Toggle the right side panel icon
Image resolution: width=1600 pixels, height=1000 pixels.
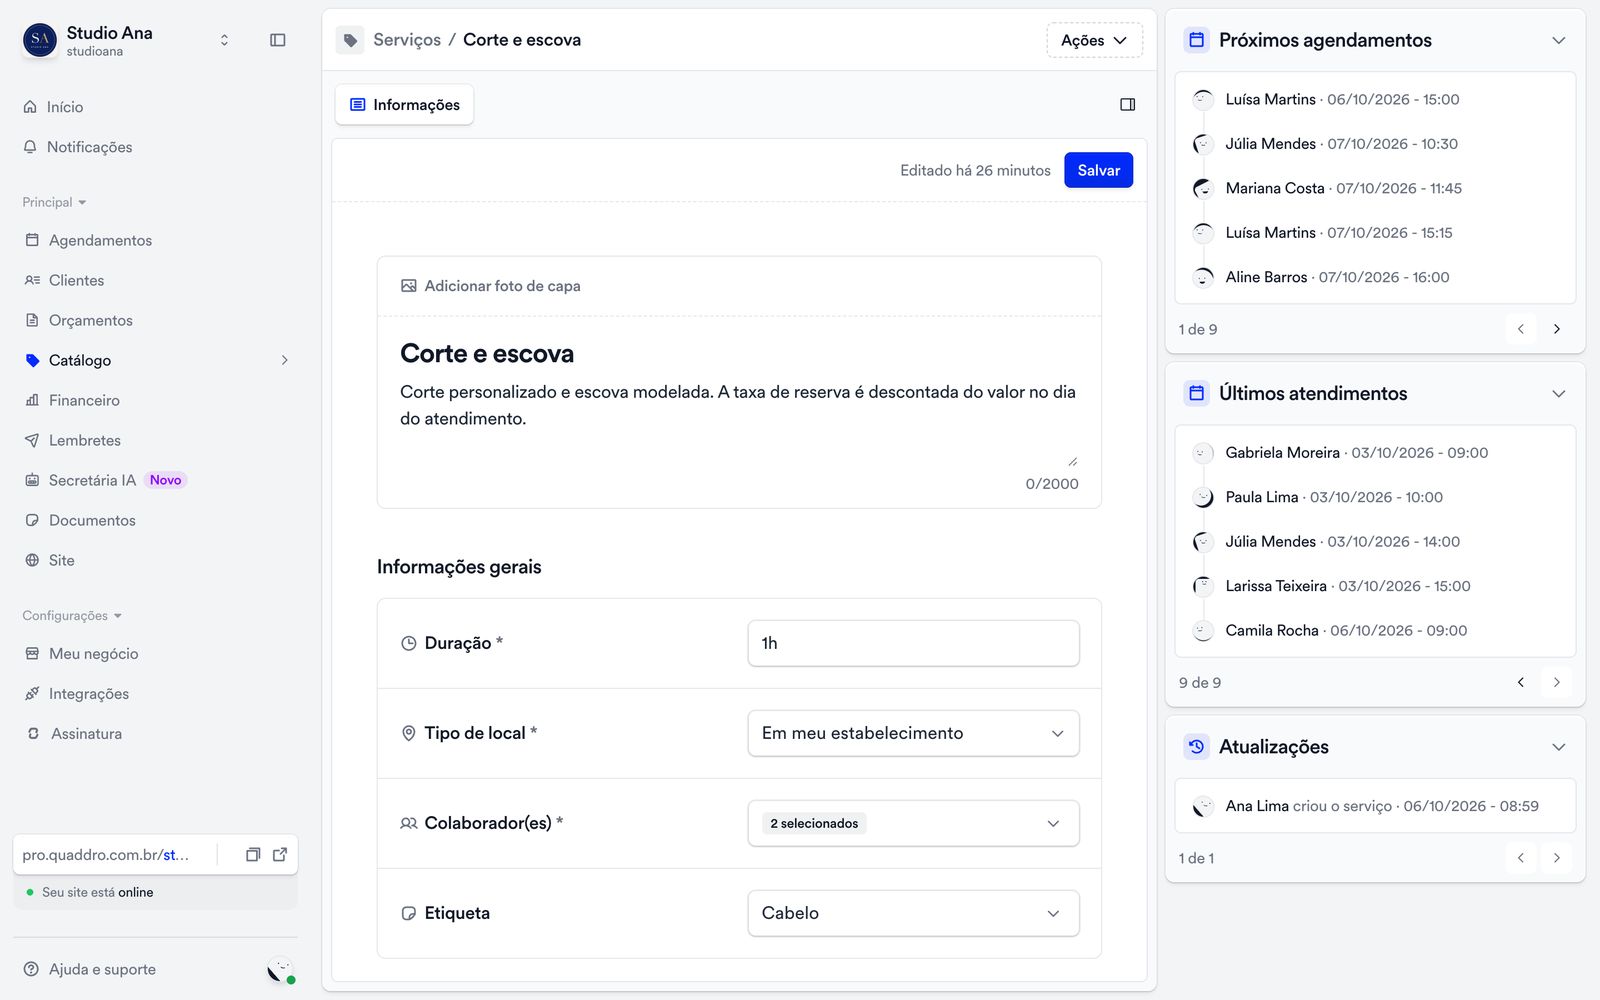(x=1127, y=104)
